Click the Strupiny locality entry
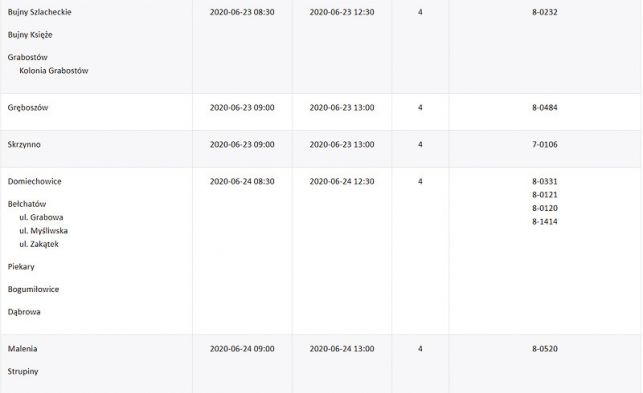 pos(23,372)
